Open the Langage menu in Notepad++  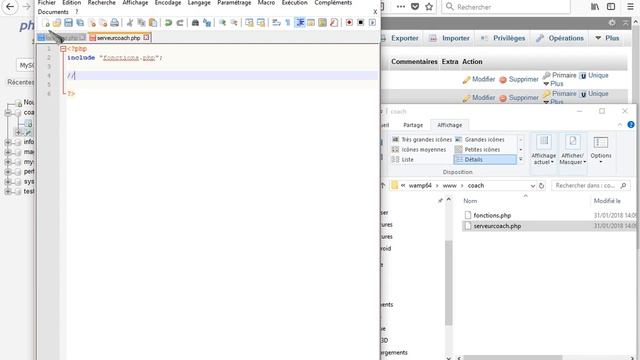tap(199, 3)
